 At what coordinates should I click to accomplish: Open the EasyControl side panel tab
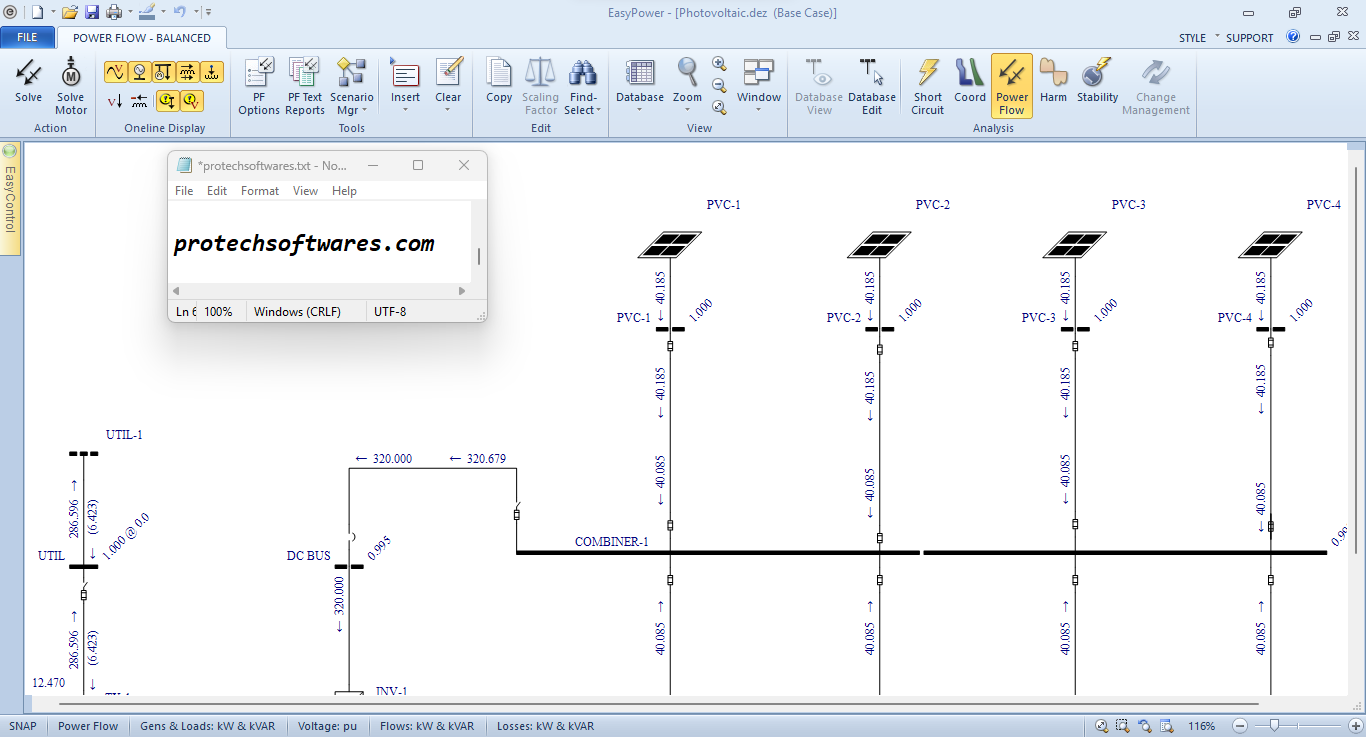(10, 199)
